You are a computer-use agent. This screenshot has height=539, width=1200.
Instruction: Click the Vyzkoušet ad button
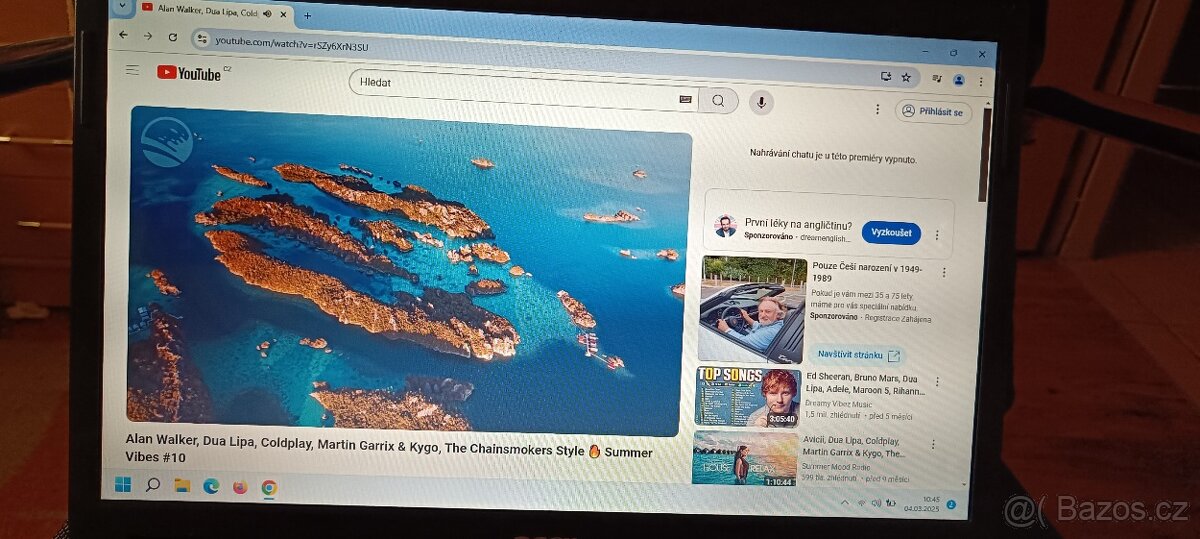point(891,233)
